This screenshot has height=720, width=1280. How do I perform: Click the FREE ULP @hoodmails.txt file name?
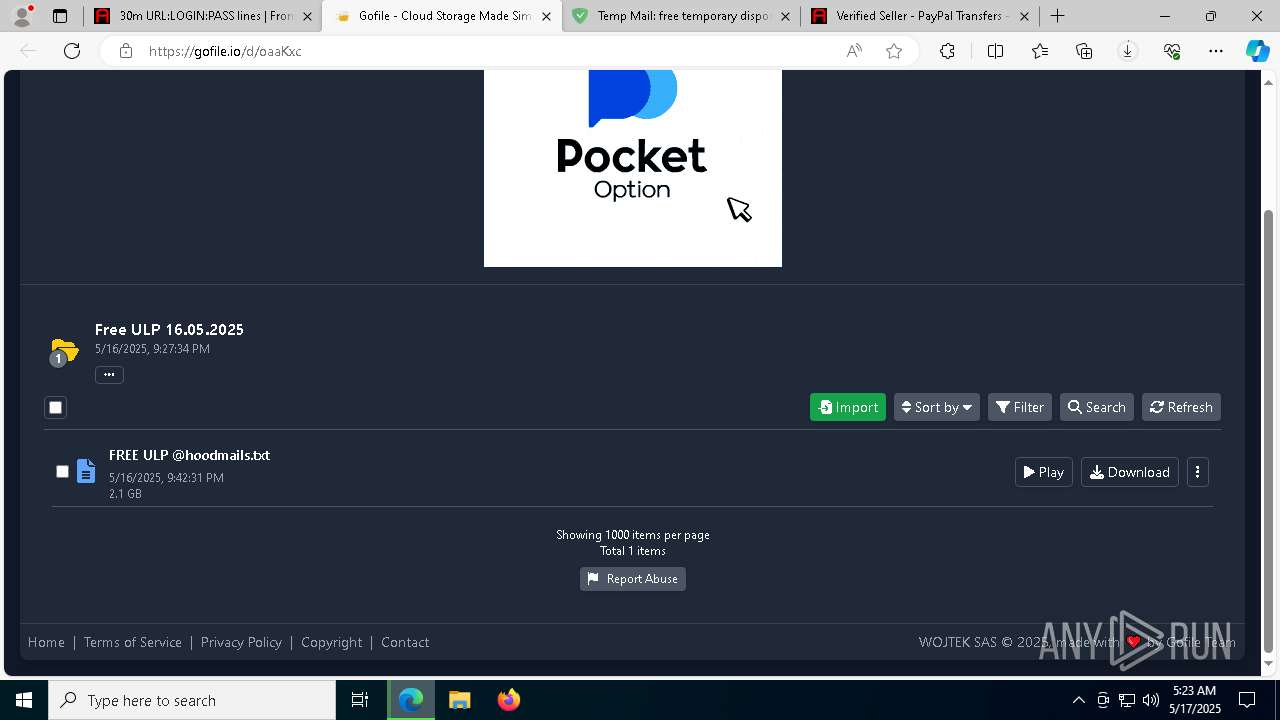pyautogui.click(x=189, y=455)
